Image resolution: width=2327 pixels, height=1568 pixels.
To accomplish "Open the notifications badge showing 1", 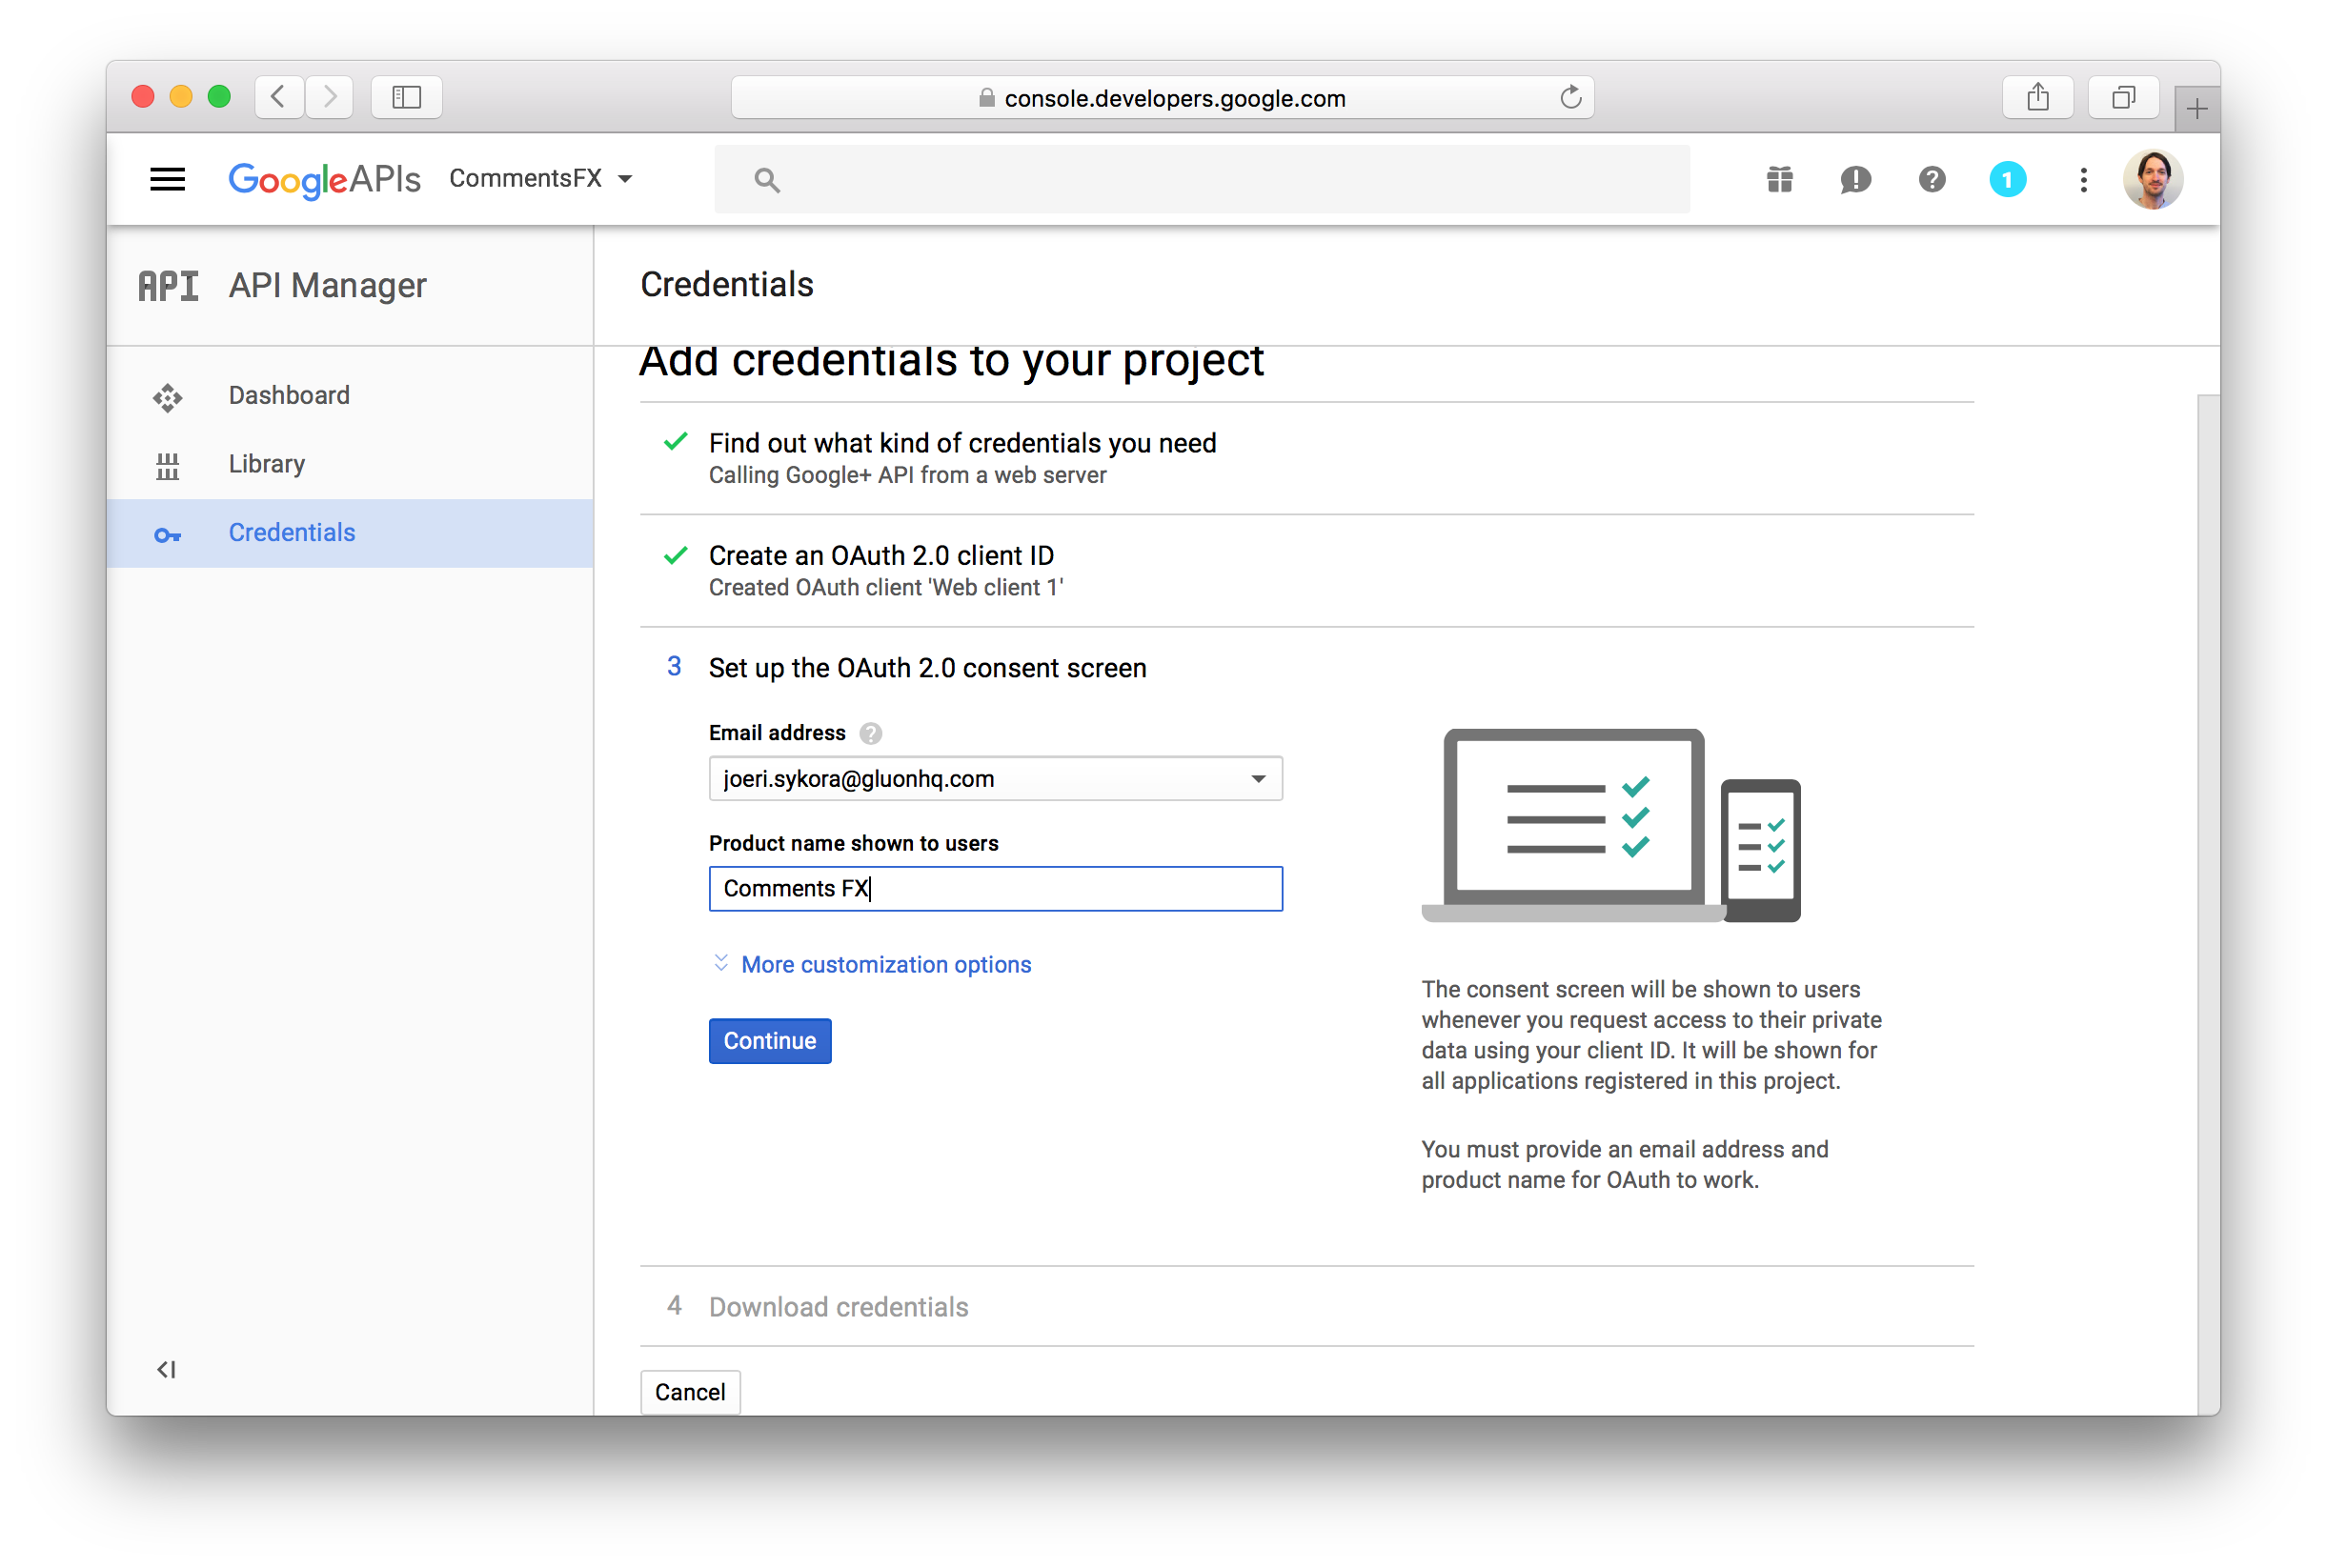I will click(x=2007, y=180).
